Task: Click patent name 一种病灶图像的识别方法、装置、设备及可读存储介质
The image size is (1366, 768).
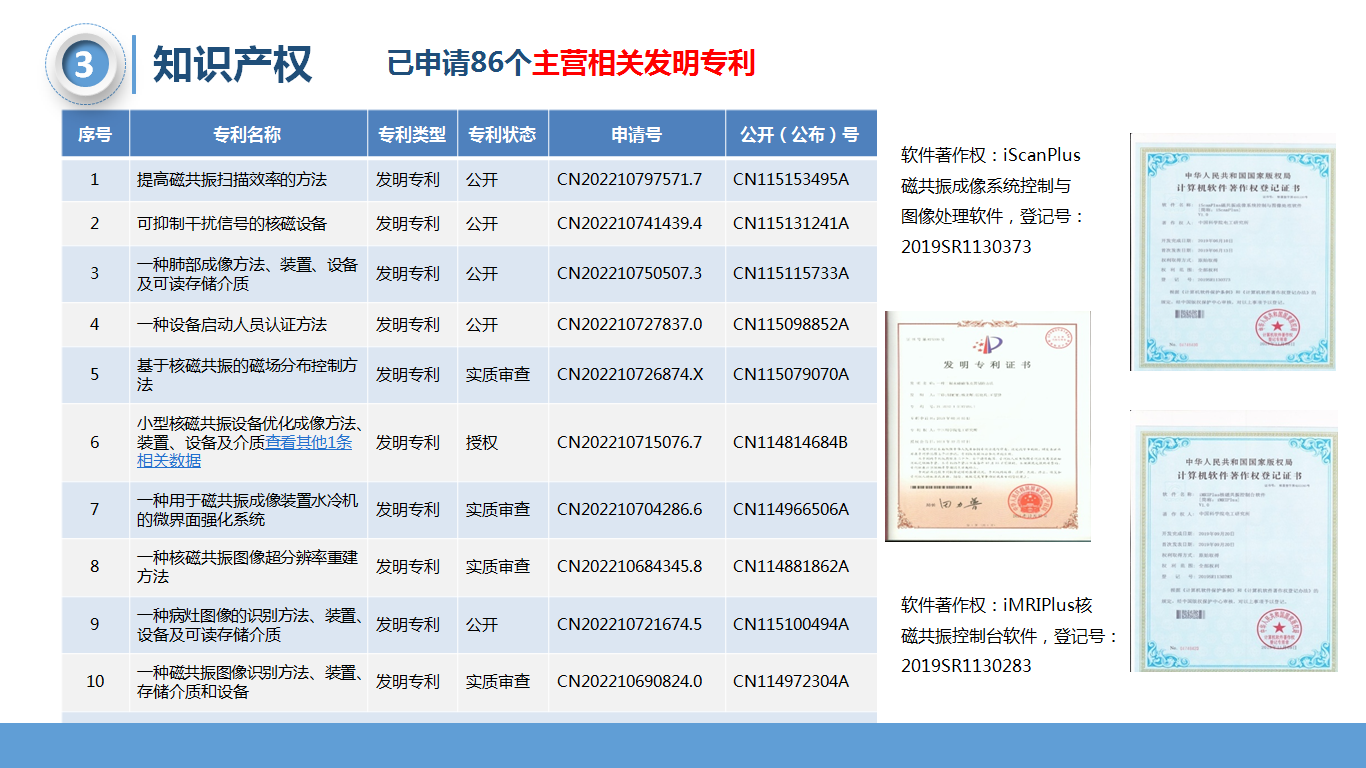Action: [250, 625]
